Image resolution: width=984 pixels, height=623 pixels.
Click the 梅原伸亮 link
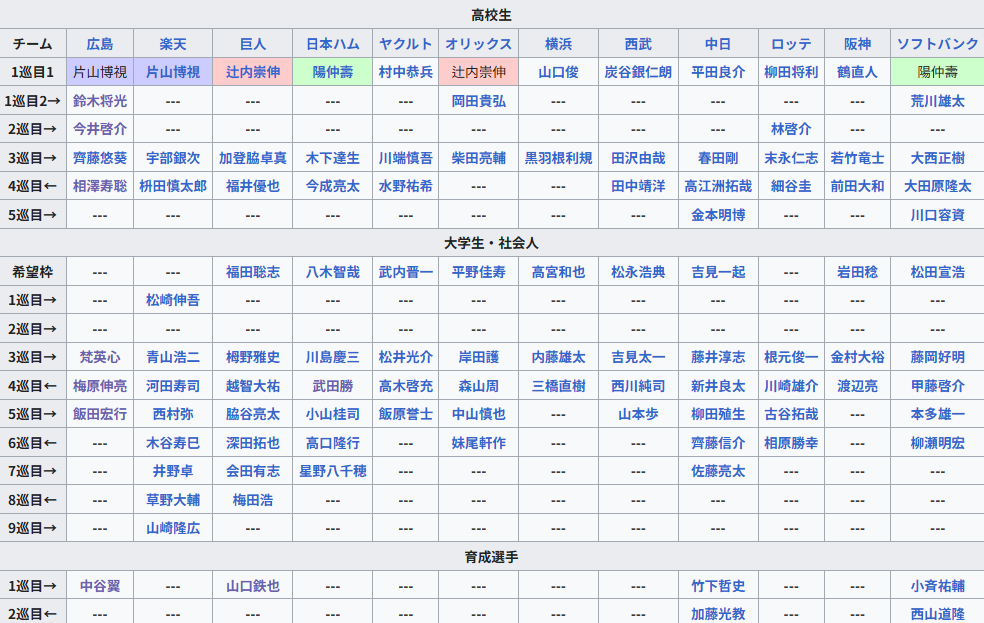100,386
